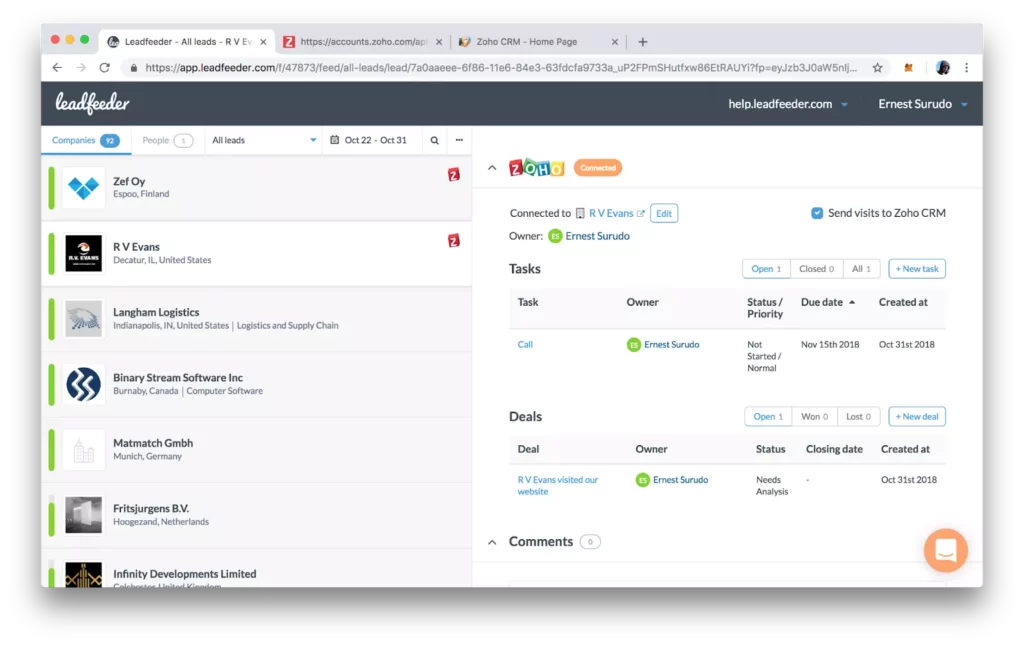
Task: Click the Leadfeeder logo in the header
Action: pos(90,103)
